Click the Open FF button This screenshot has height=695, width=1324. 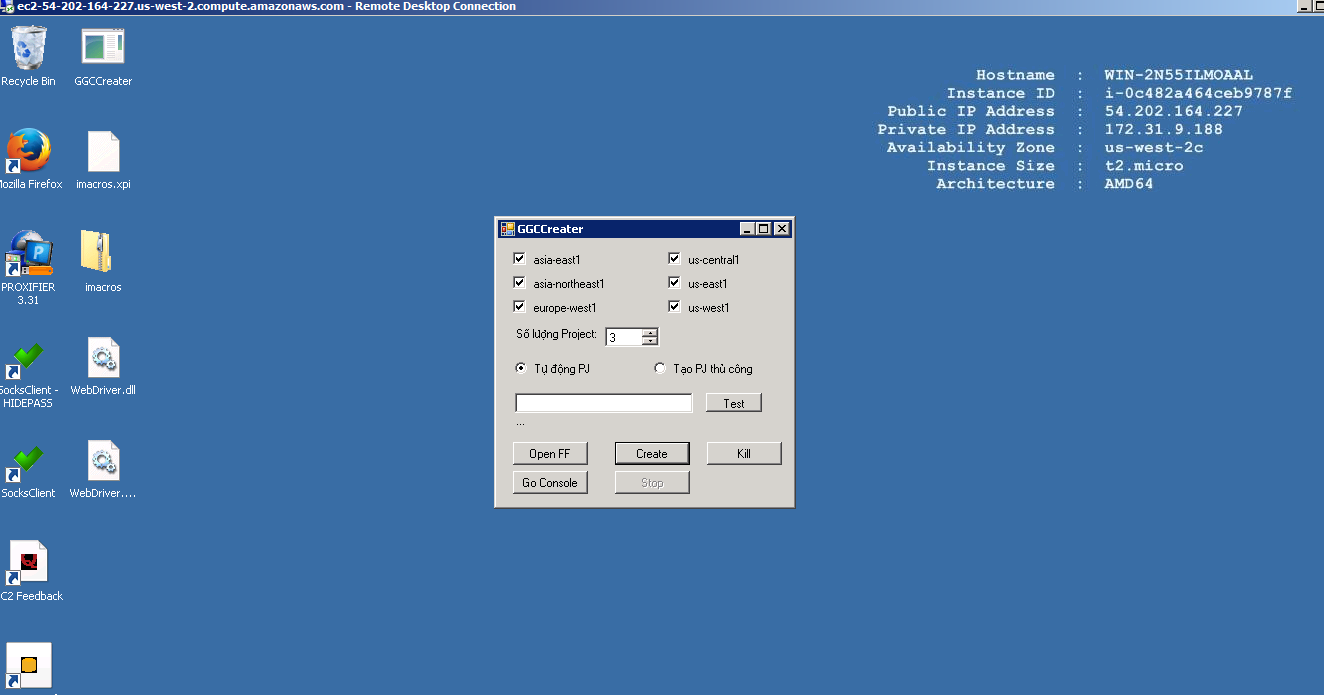coord(550,453)
